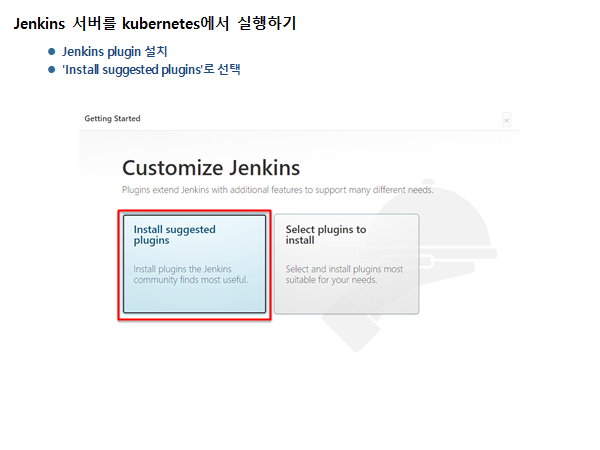Click 'Install plugins the Jenkins community finds most useful' description

191,274
